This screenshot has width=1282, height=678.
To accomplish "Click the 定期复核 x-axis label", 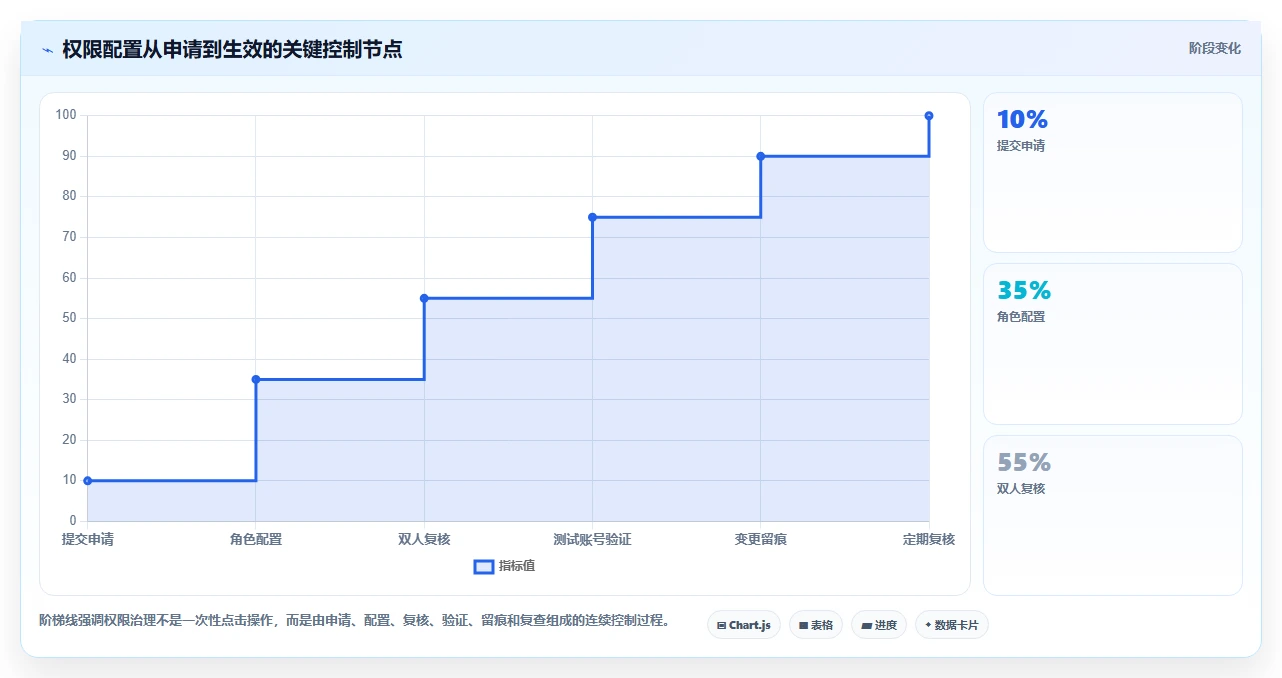I will 929,539.
